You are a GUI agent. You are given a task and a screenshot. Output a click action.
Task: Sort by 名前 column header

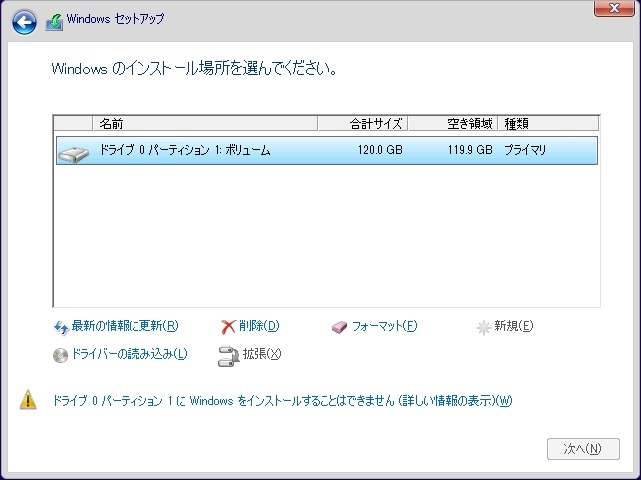tap(205, 123)
